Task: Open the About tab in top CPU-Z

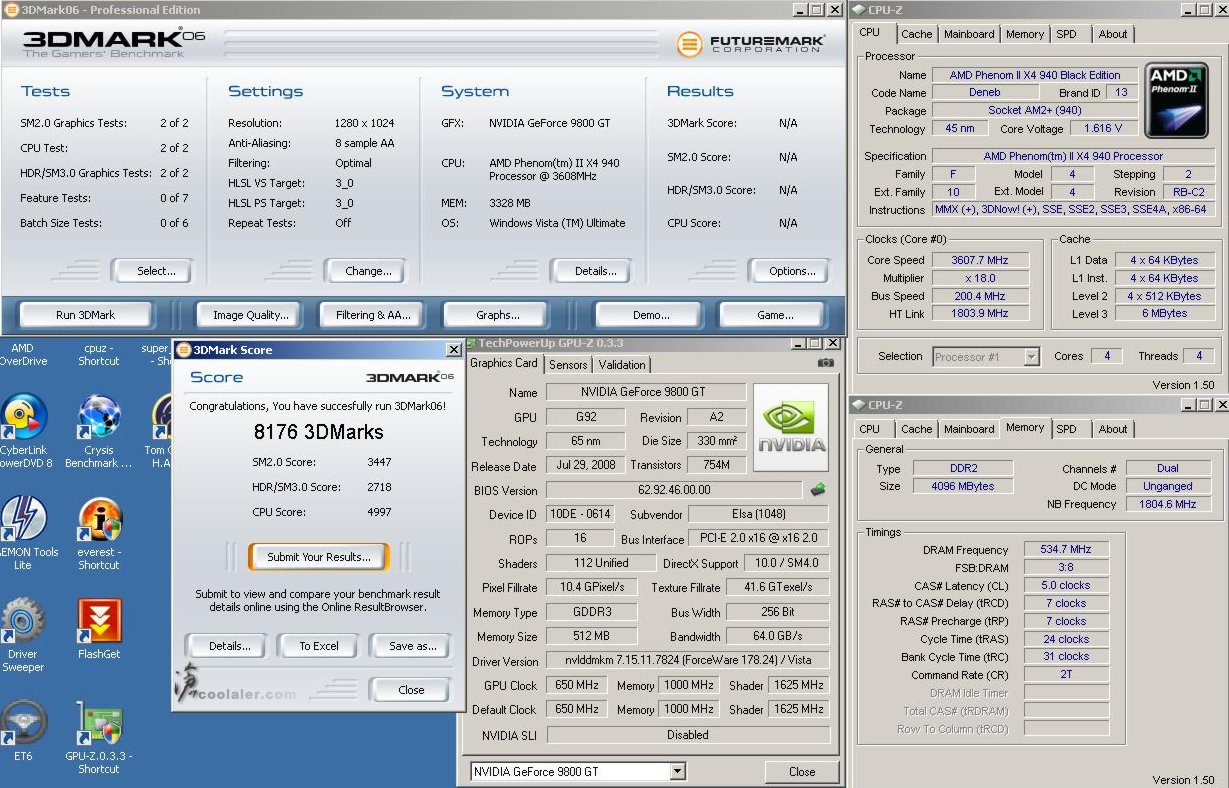Action: point(1113,34)
